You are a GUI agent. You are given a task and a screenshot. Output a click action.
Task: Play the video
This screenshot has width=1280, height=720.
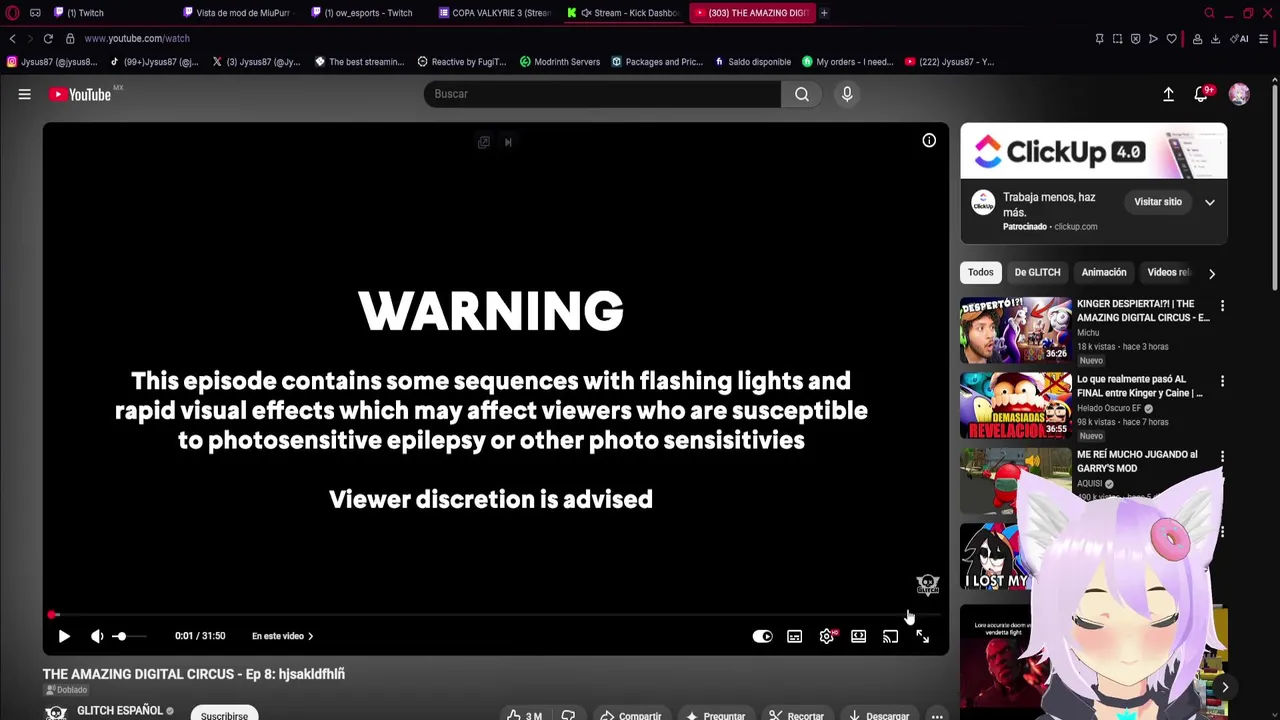click(x=64, y=636)
